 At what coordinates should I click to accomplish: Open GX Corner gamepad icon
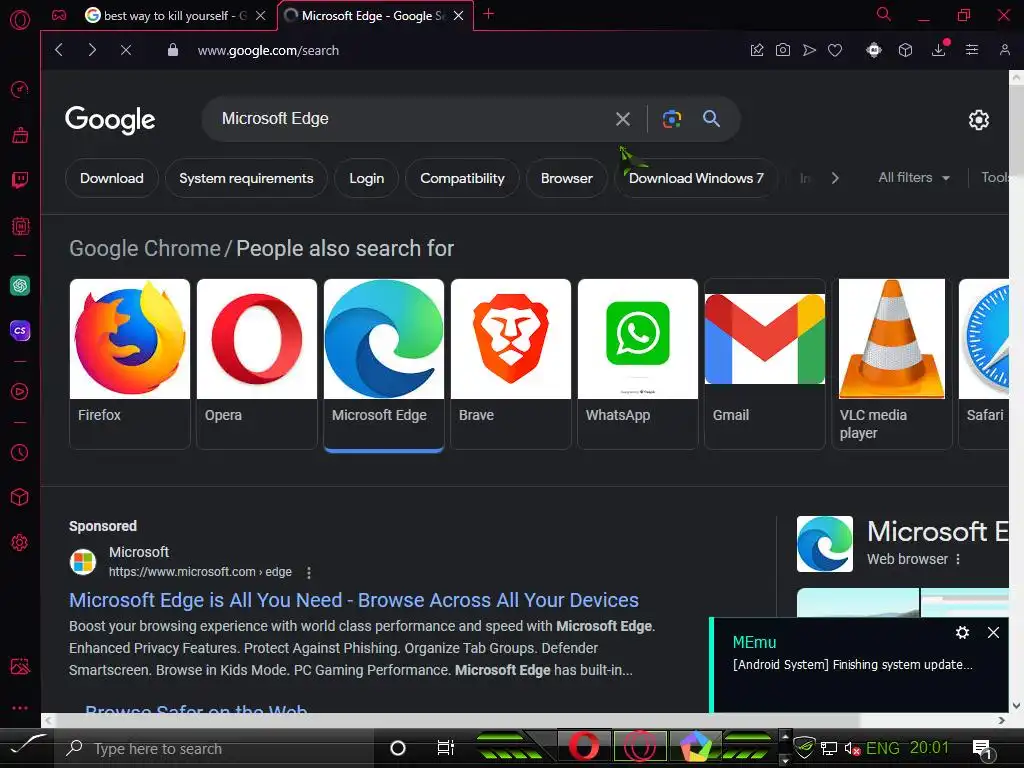coord(59,15)
